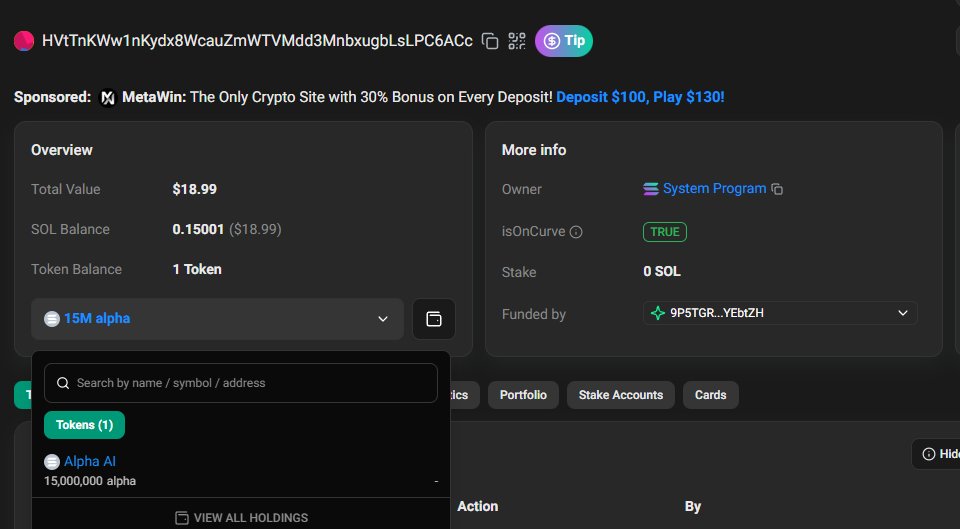Click the search magnifier icon
The width and height of the screenshot is (960, 529).
62,383
